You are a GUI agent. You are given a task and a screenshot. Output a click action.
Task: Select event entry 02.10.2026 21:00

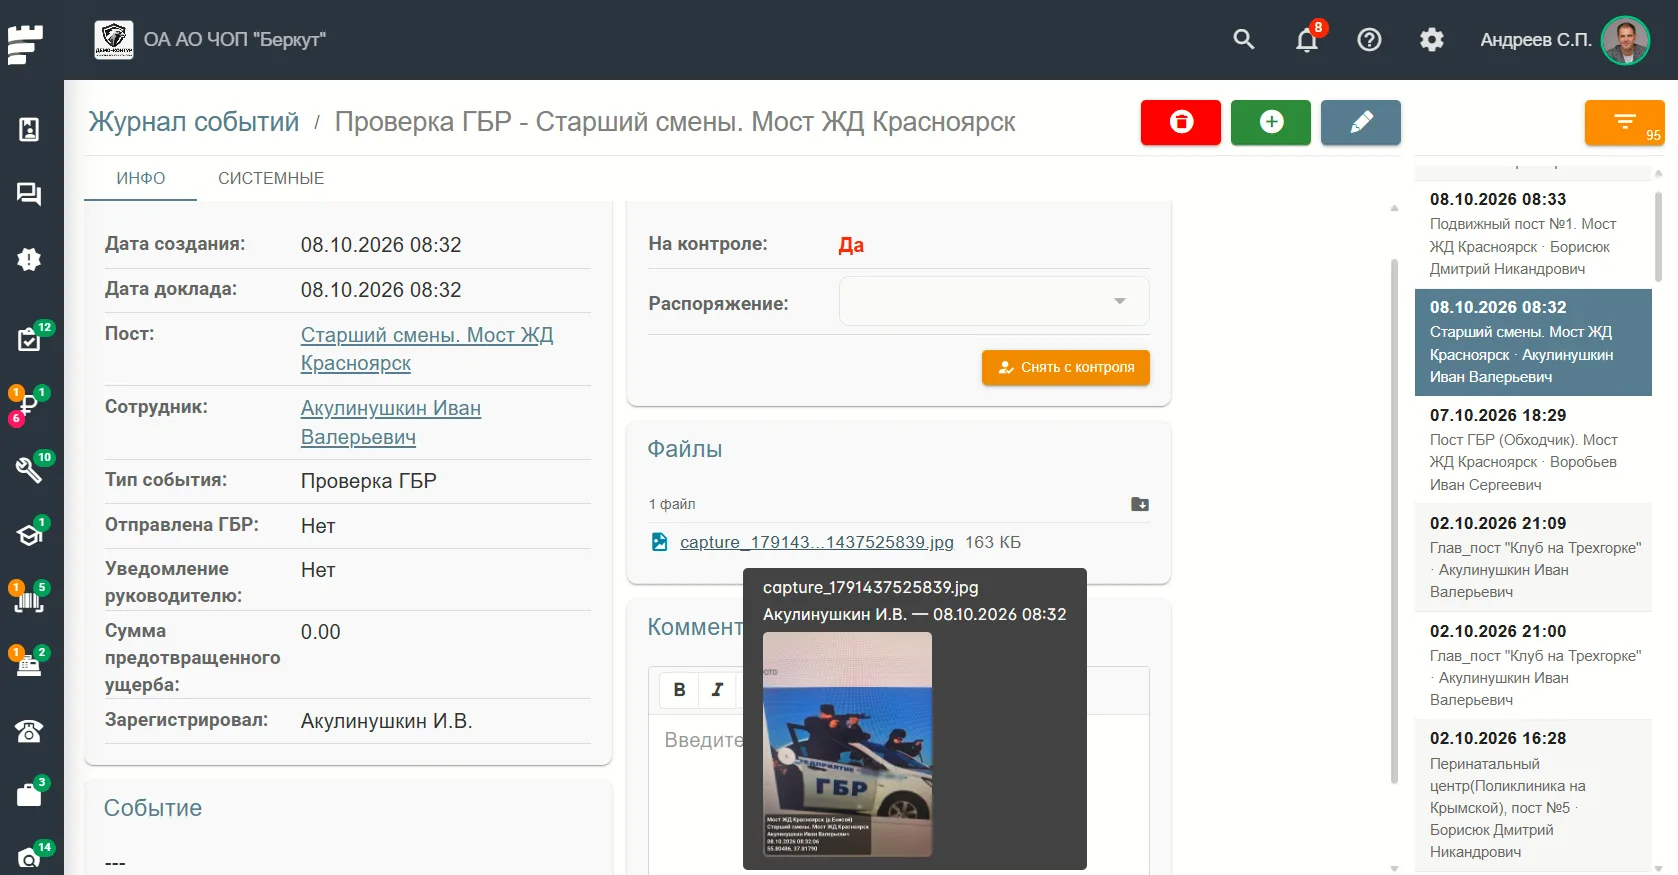pyautogui.click(x=1533, y=666)
